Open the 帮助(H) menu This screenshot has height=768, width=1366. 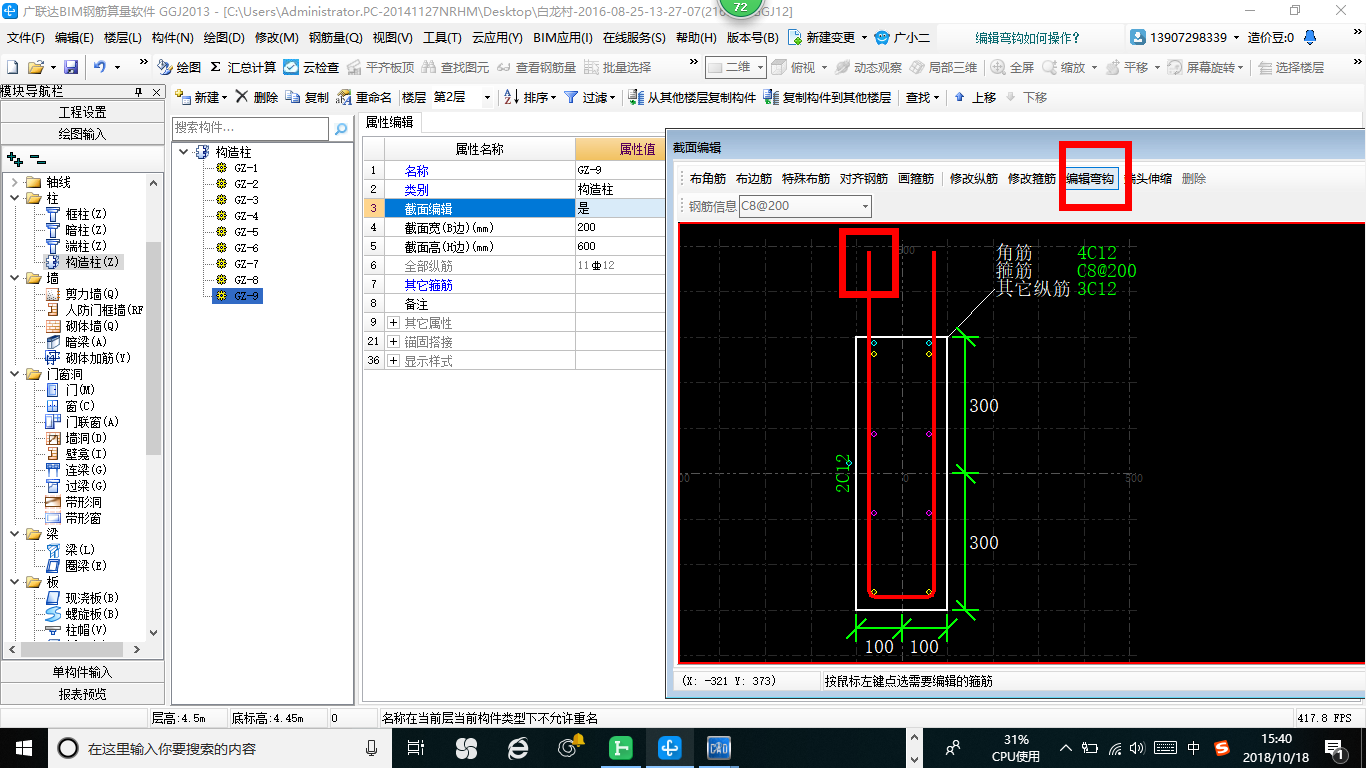[696, 38]
